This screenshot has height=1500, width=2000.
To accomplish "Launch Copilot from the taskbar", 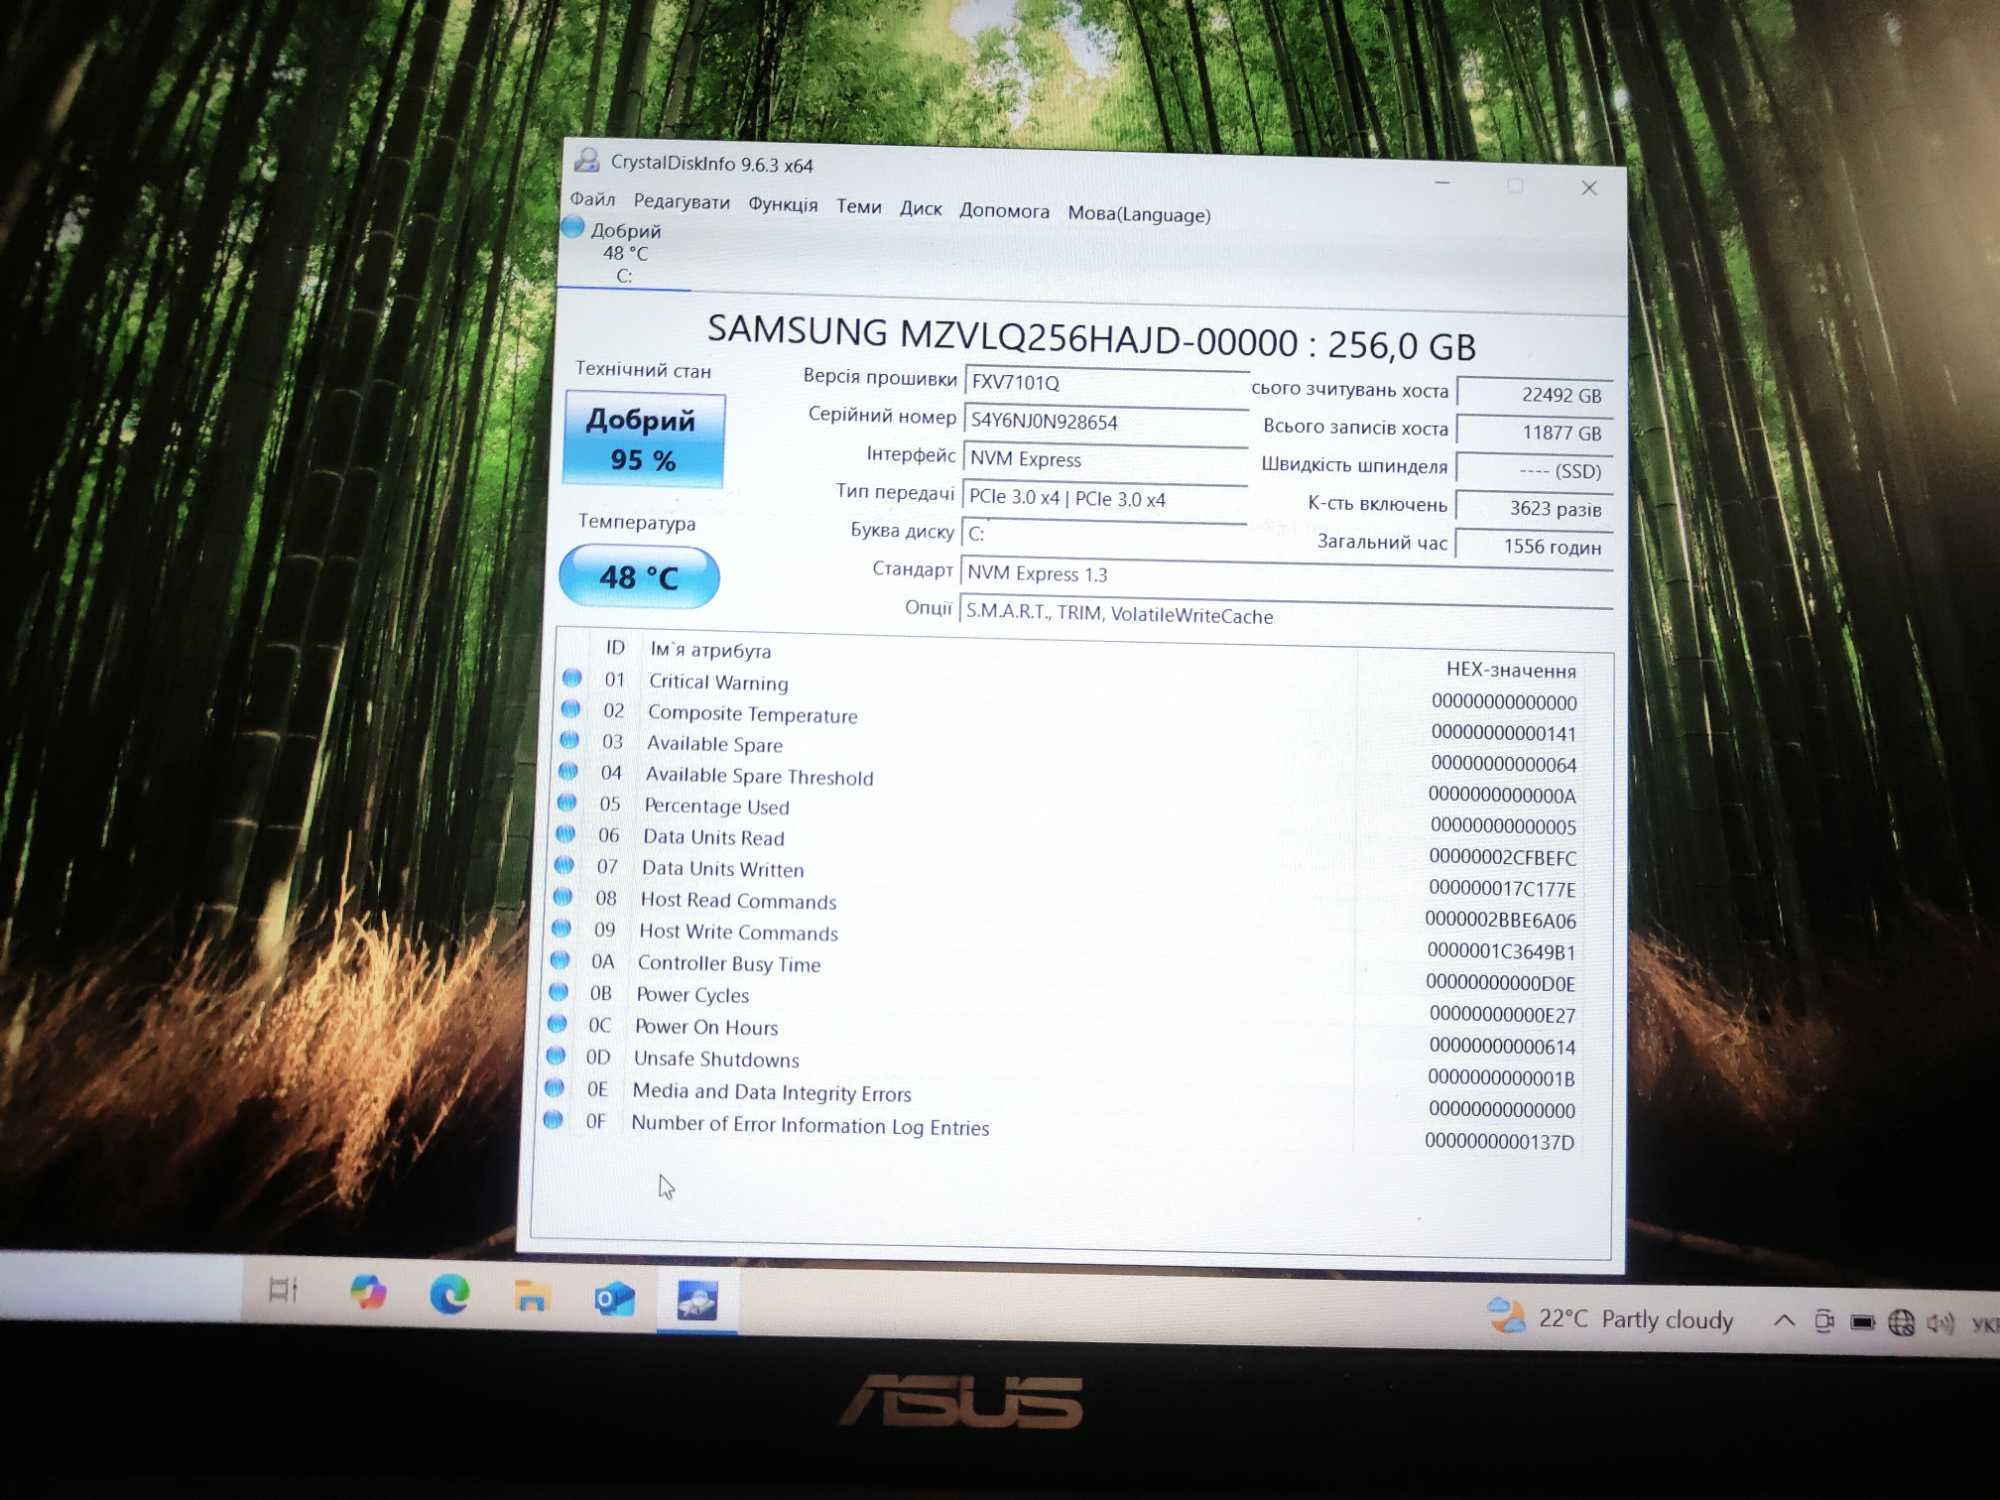I will (368, 1291).
